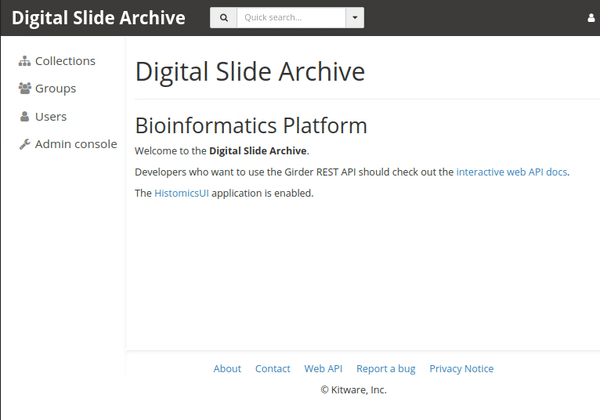Open the About footer link
Image resolution: width=600 pixels, height=420 pixels.
pyautogui.click(x=227, y=369)
